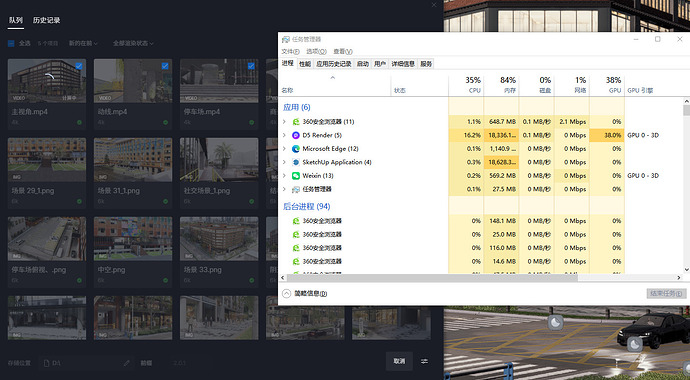The width and height of the screenshot is (690, 380).
Task: Expand the Weixin (13) process group
Action: pos(284,175)
